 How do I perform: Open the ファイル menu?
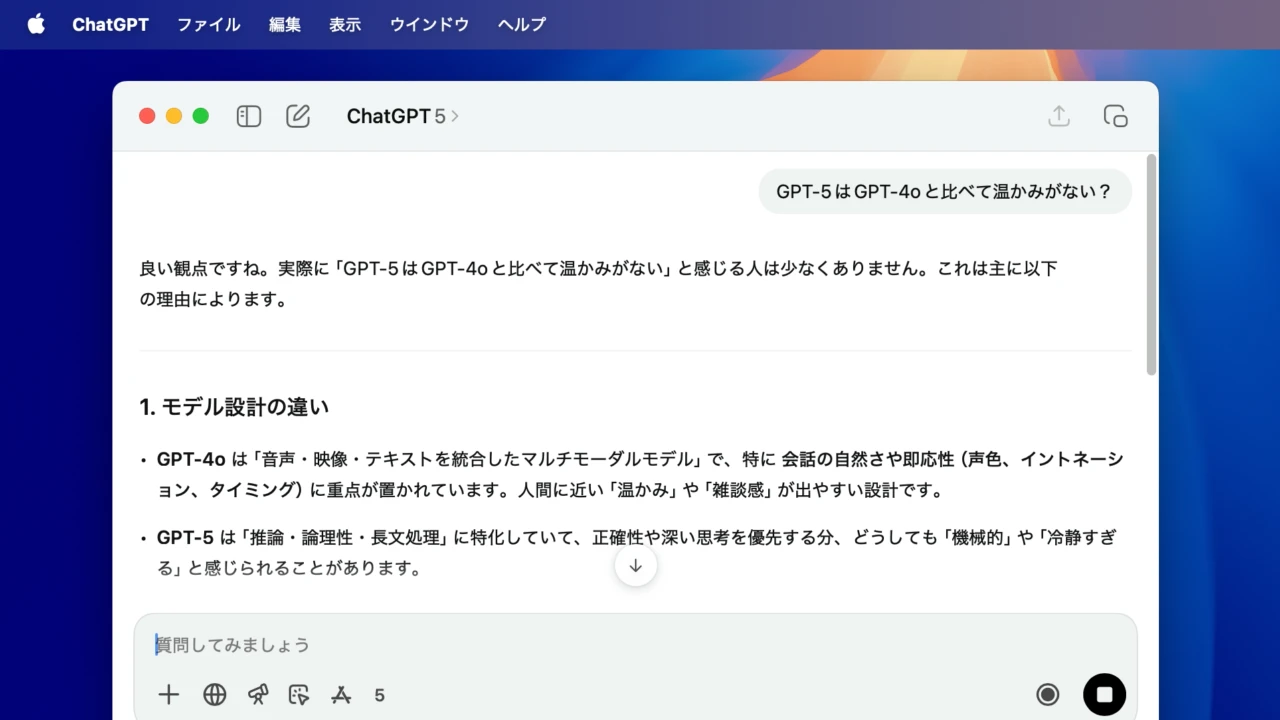coord(208,25)
